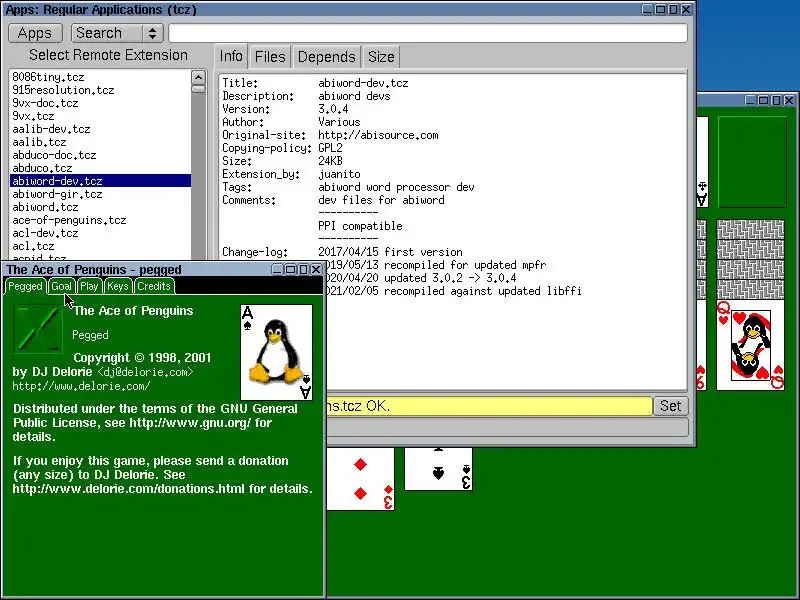Close the solitaire game window
Screen dimensions: 800x600
(789, 101)
